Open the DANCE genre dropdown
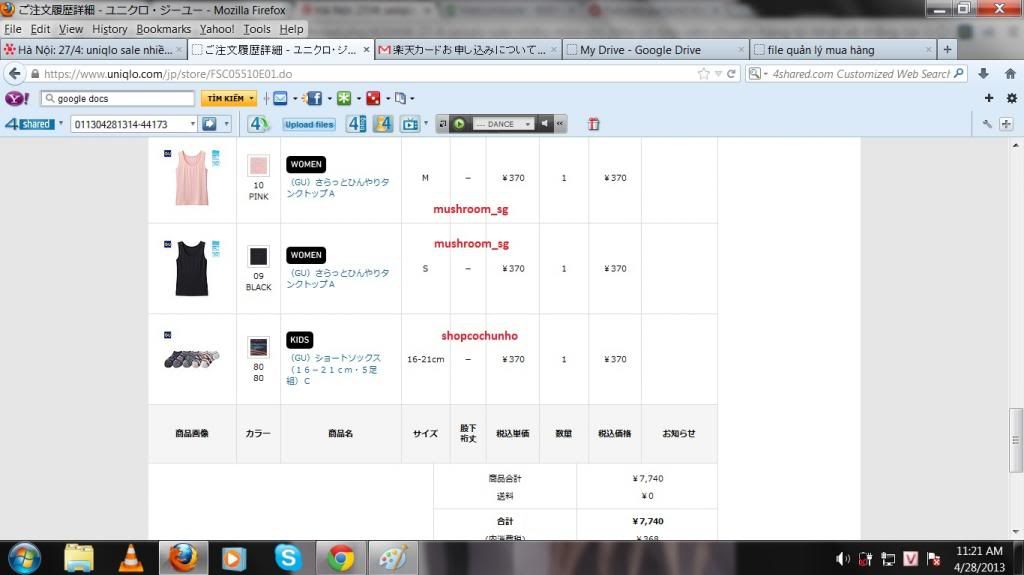Image resolution: width=1024 pixels, height=575 pixels. coord(529,124)
